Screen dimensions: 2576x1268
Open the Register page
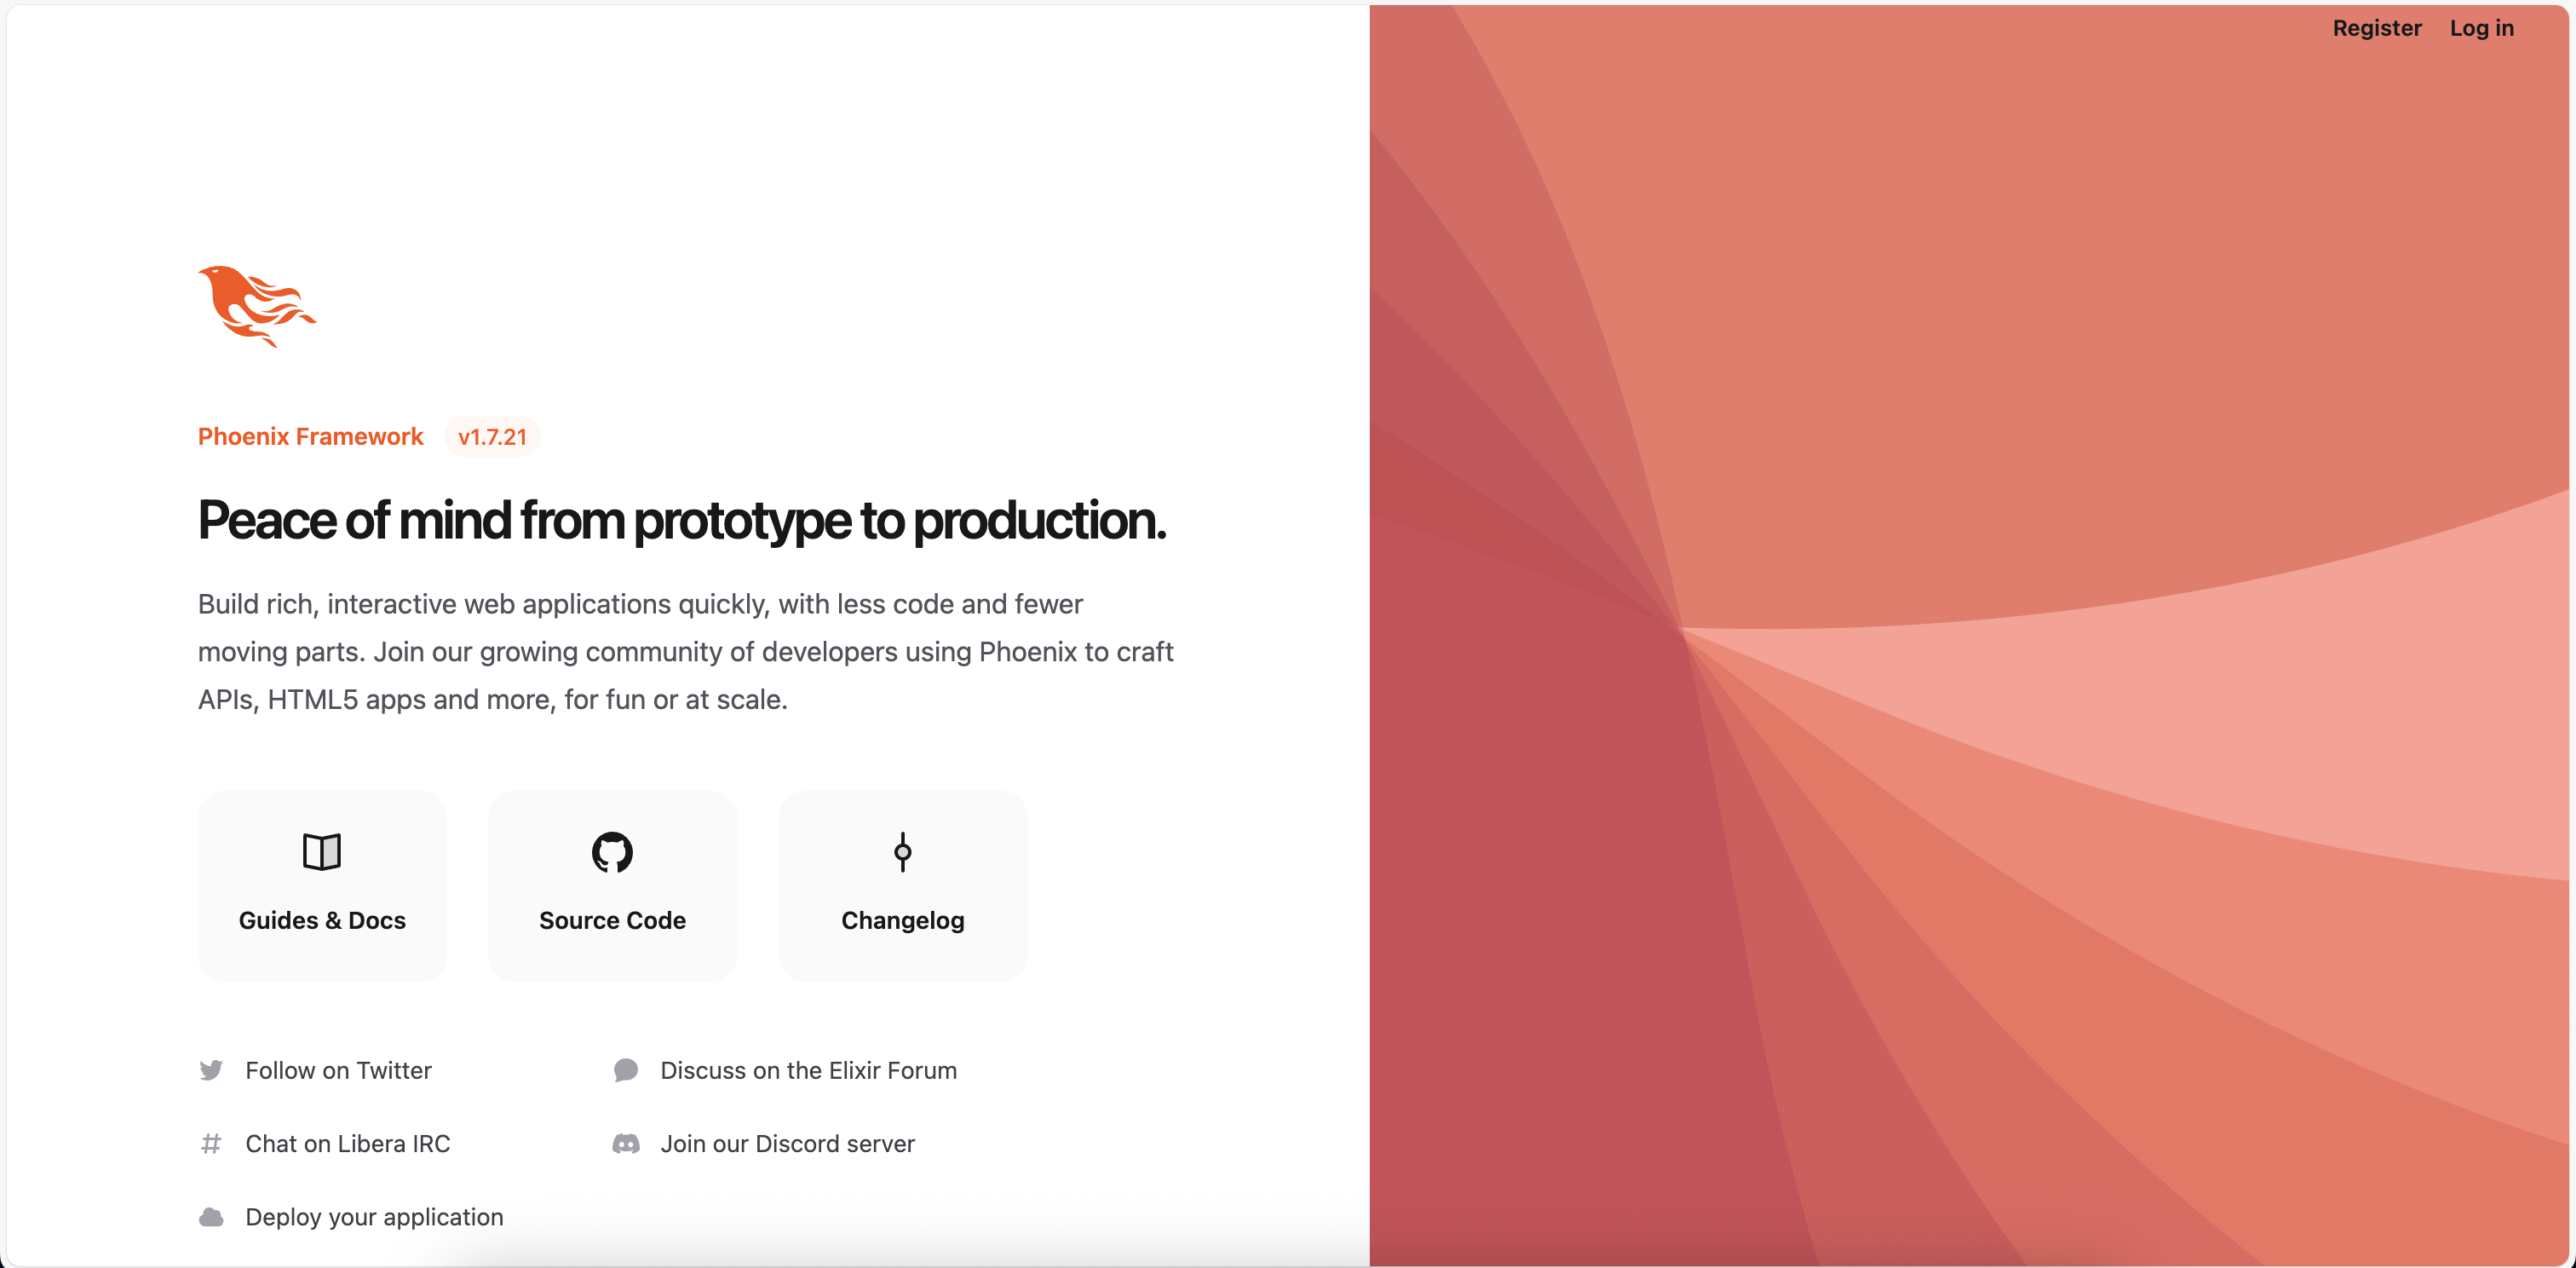click(2376, 28)
